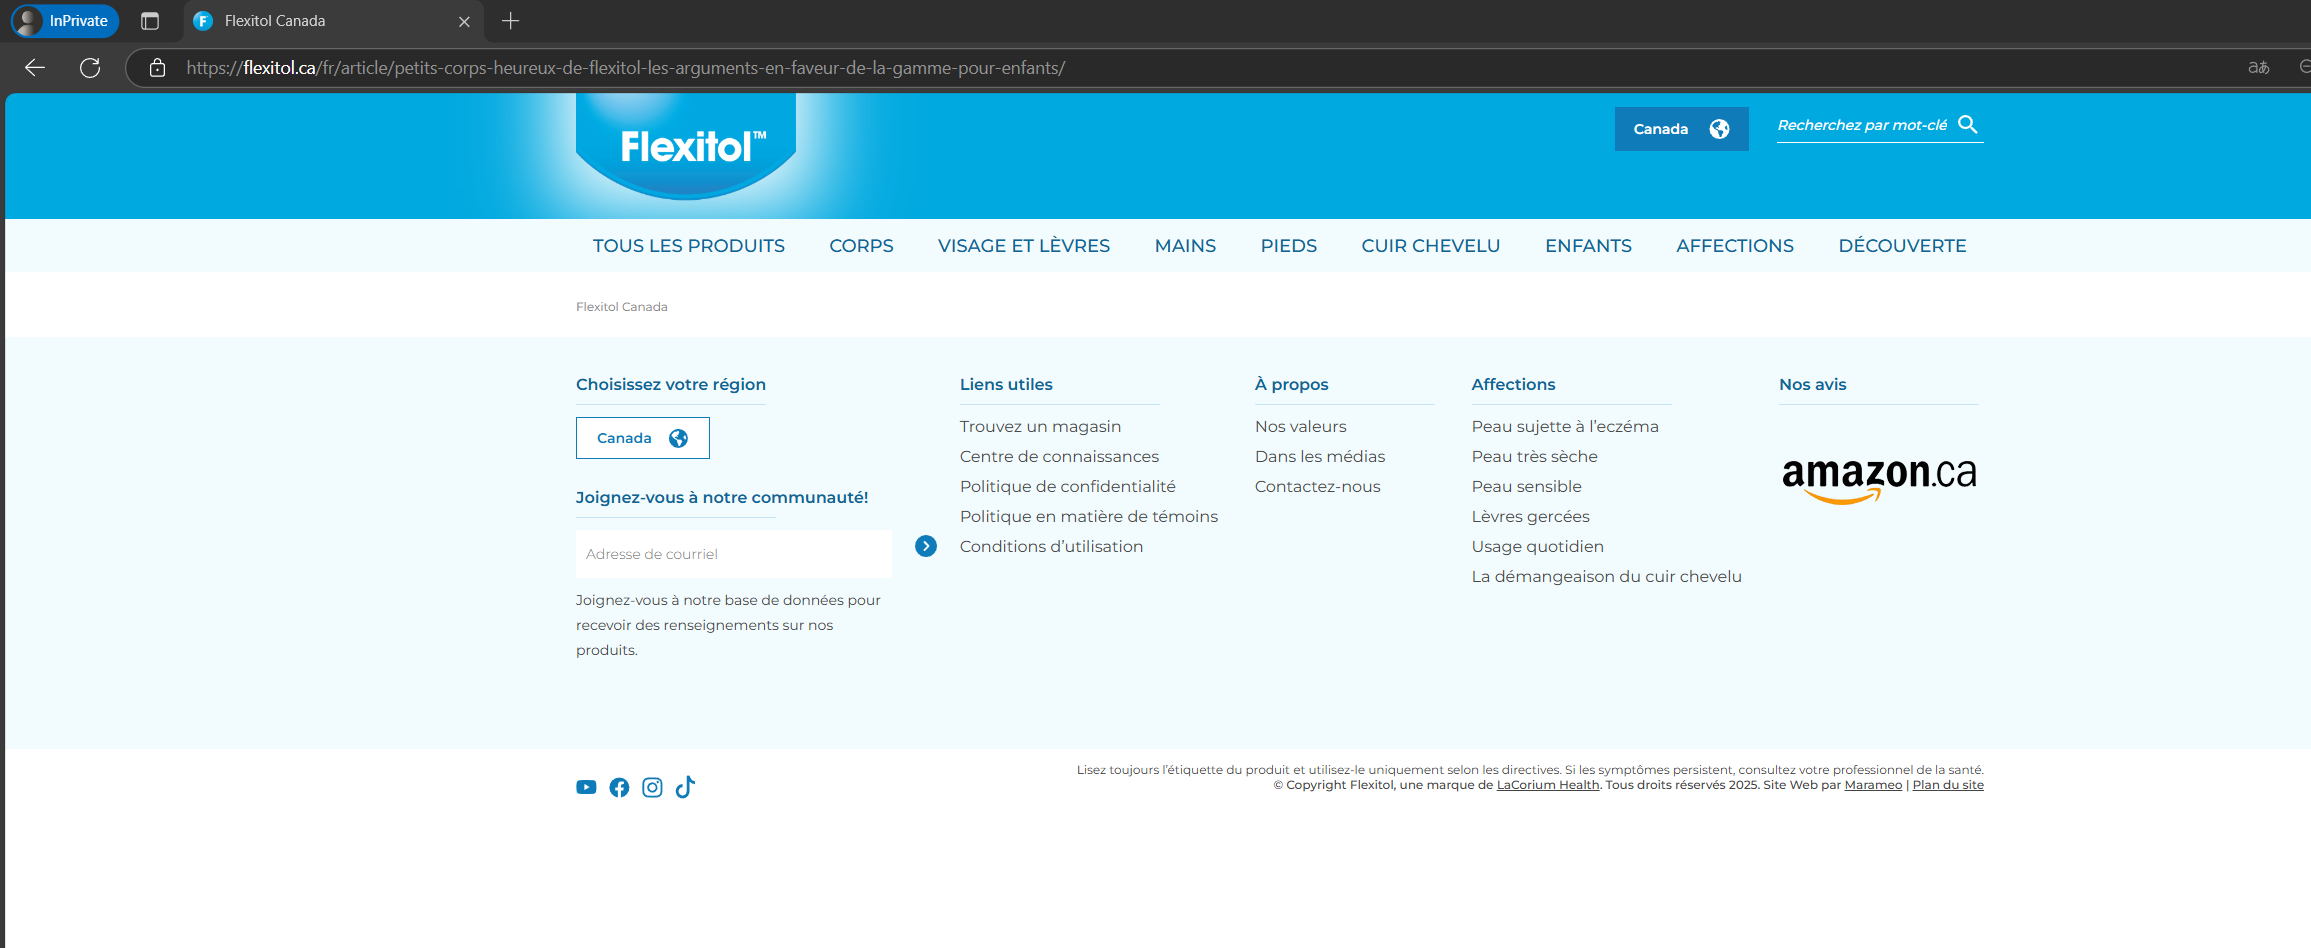Image resolution: width=2311 pixels, height=948 pixels.
Task: Open Politique en matière de témoins
Action: pyautogui.click(x=1088, y=516)
